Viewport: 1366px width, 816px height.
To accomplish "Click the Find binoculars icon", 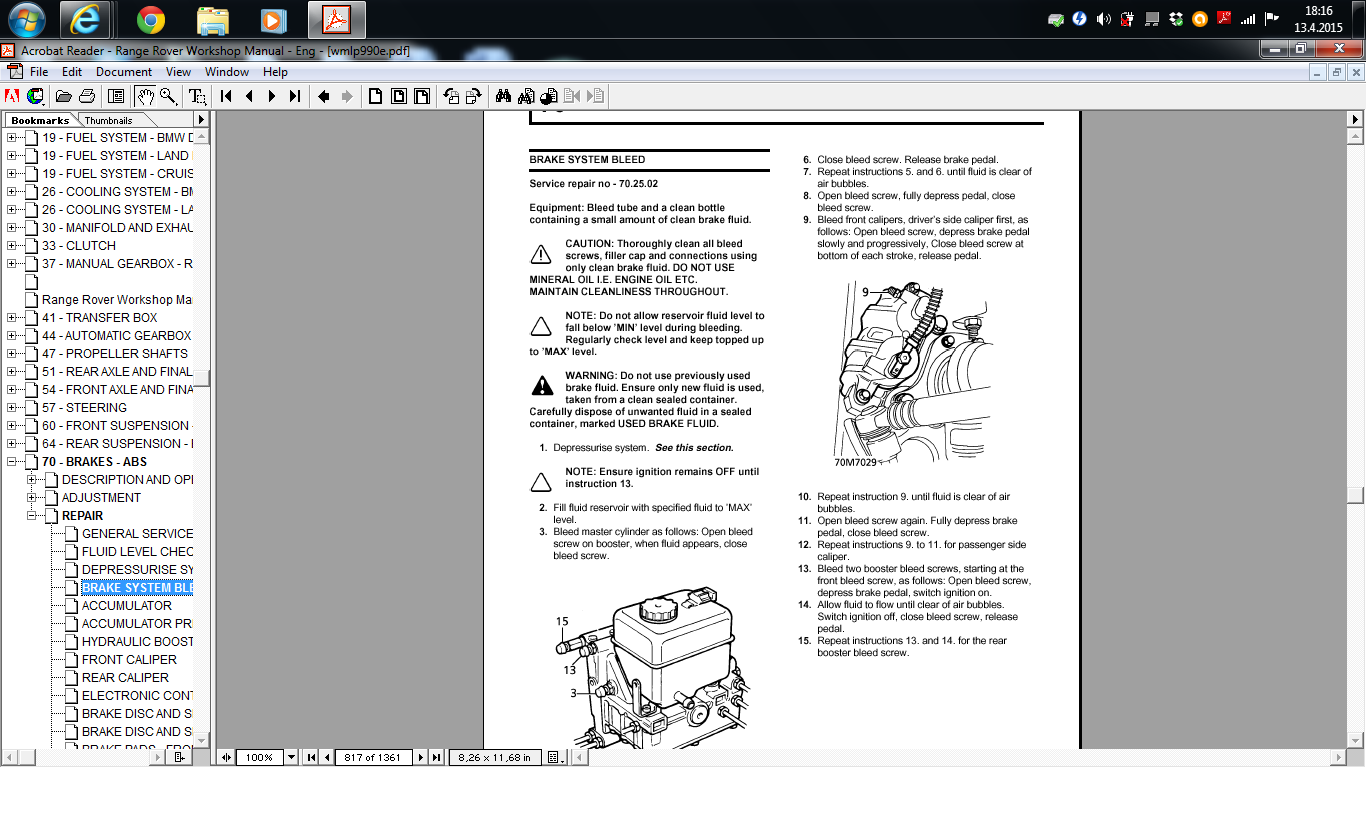I will click(503, 96).
